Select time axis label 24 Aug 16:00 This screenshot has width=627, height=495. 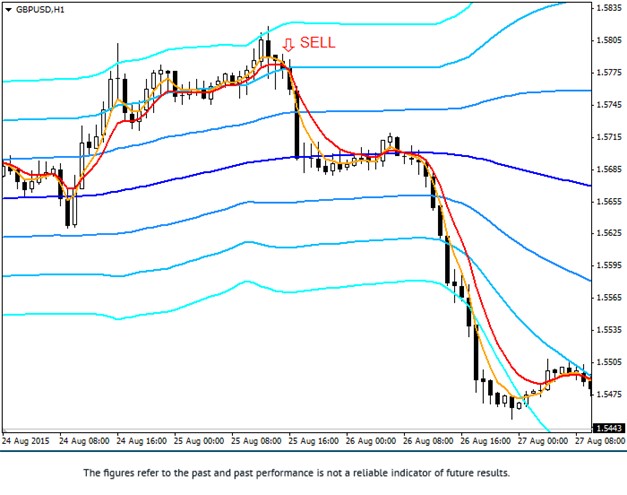point(142,441)
